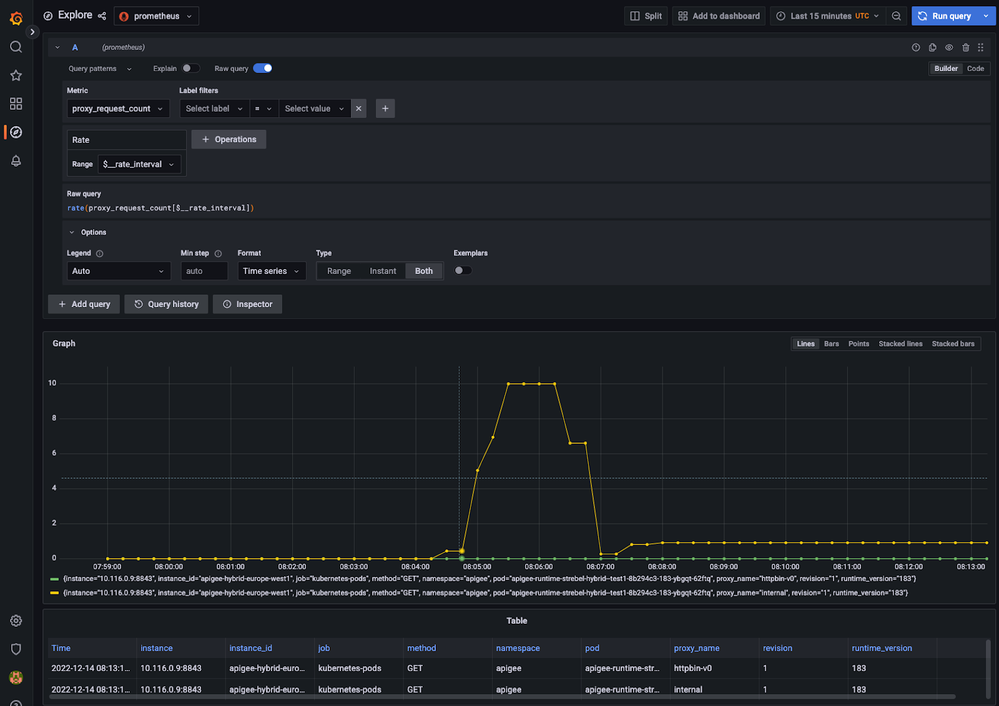Open the search icon in sidebar
The height and width of the screenshot is (706, 999).
16,47
